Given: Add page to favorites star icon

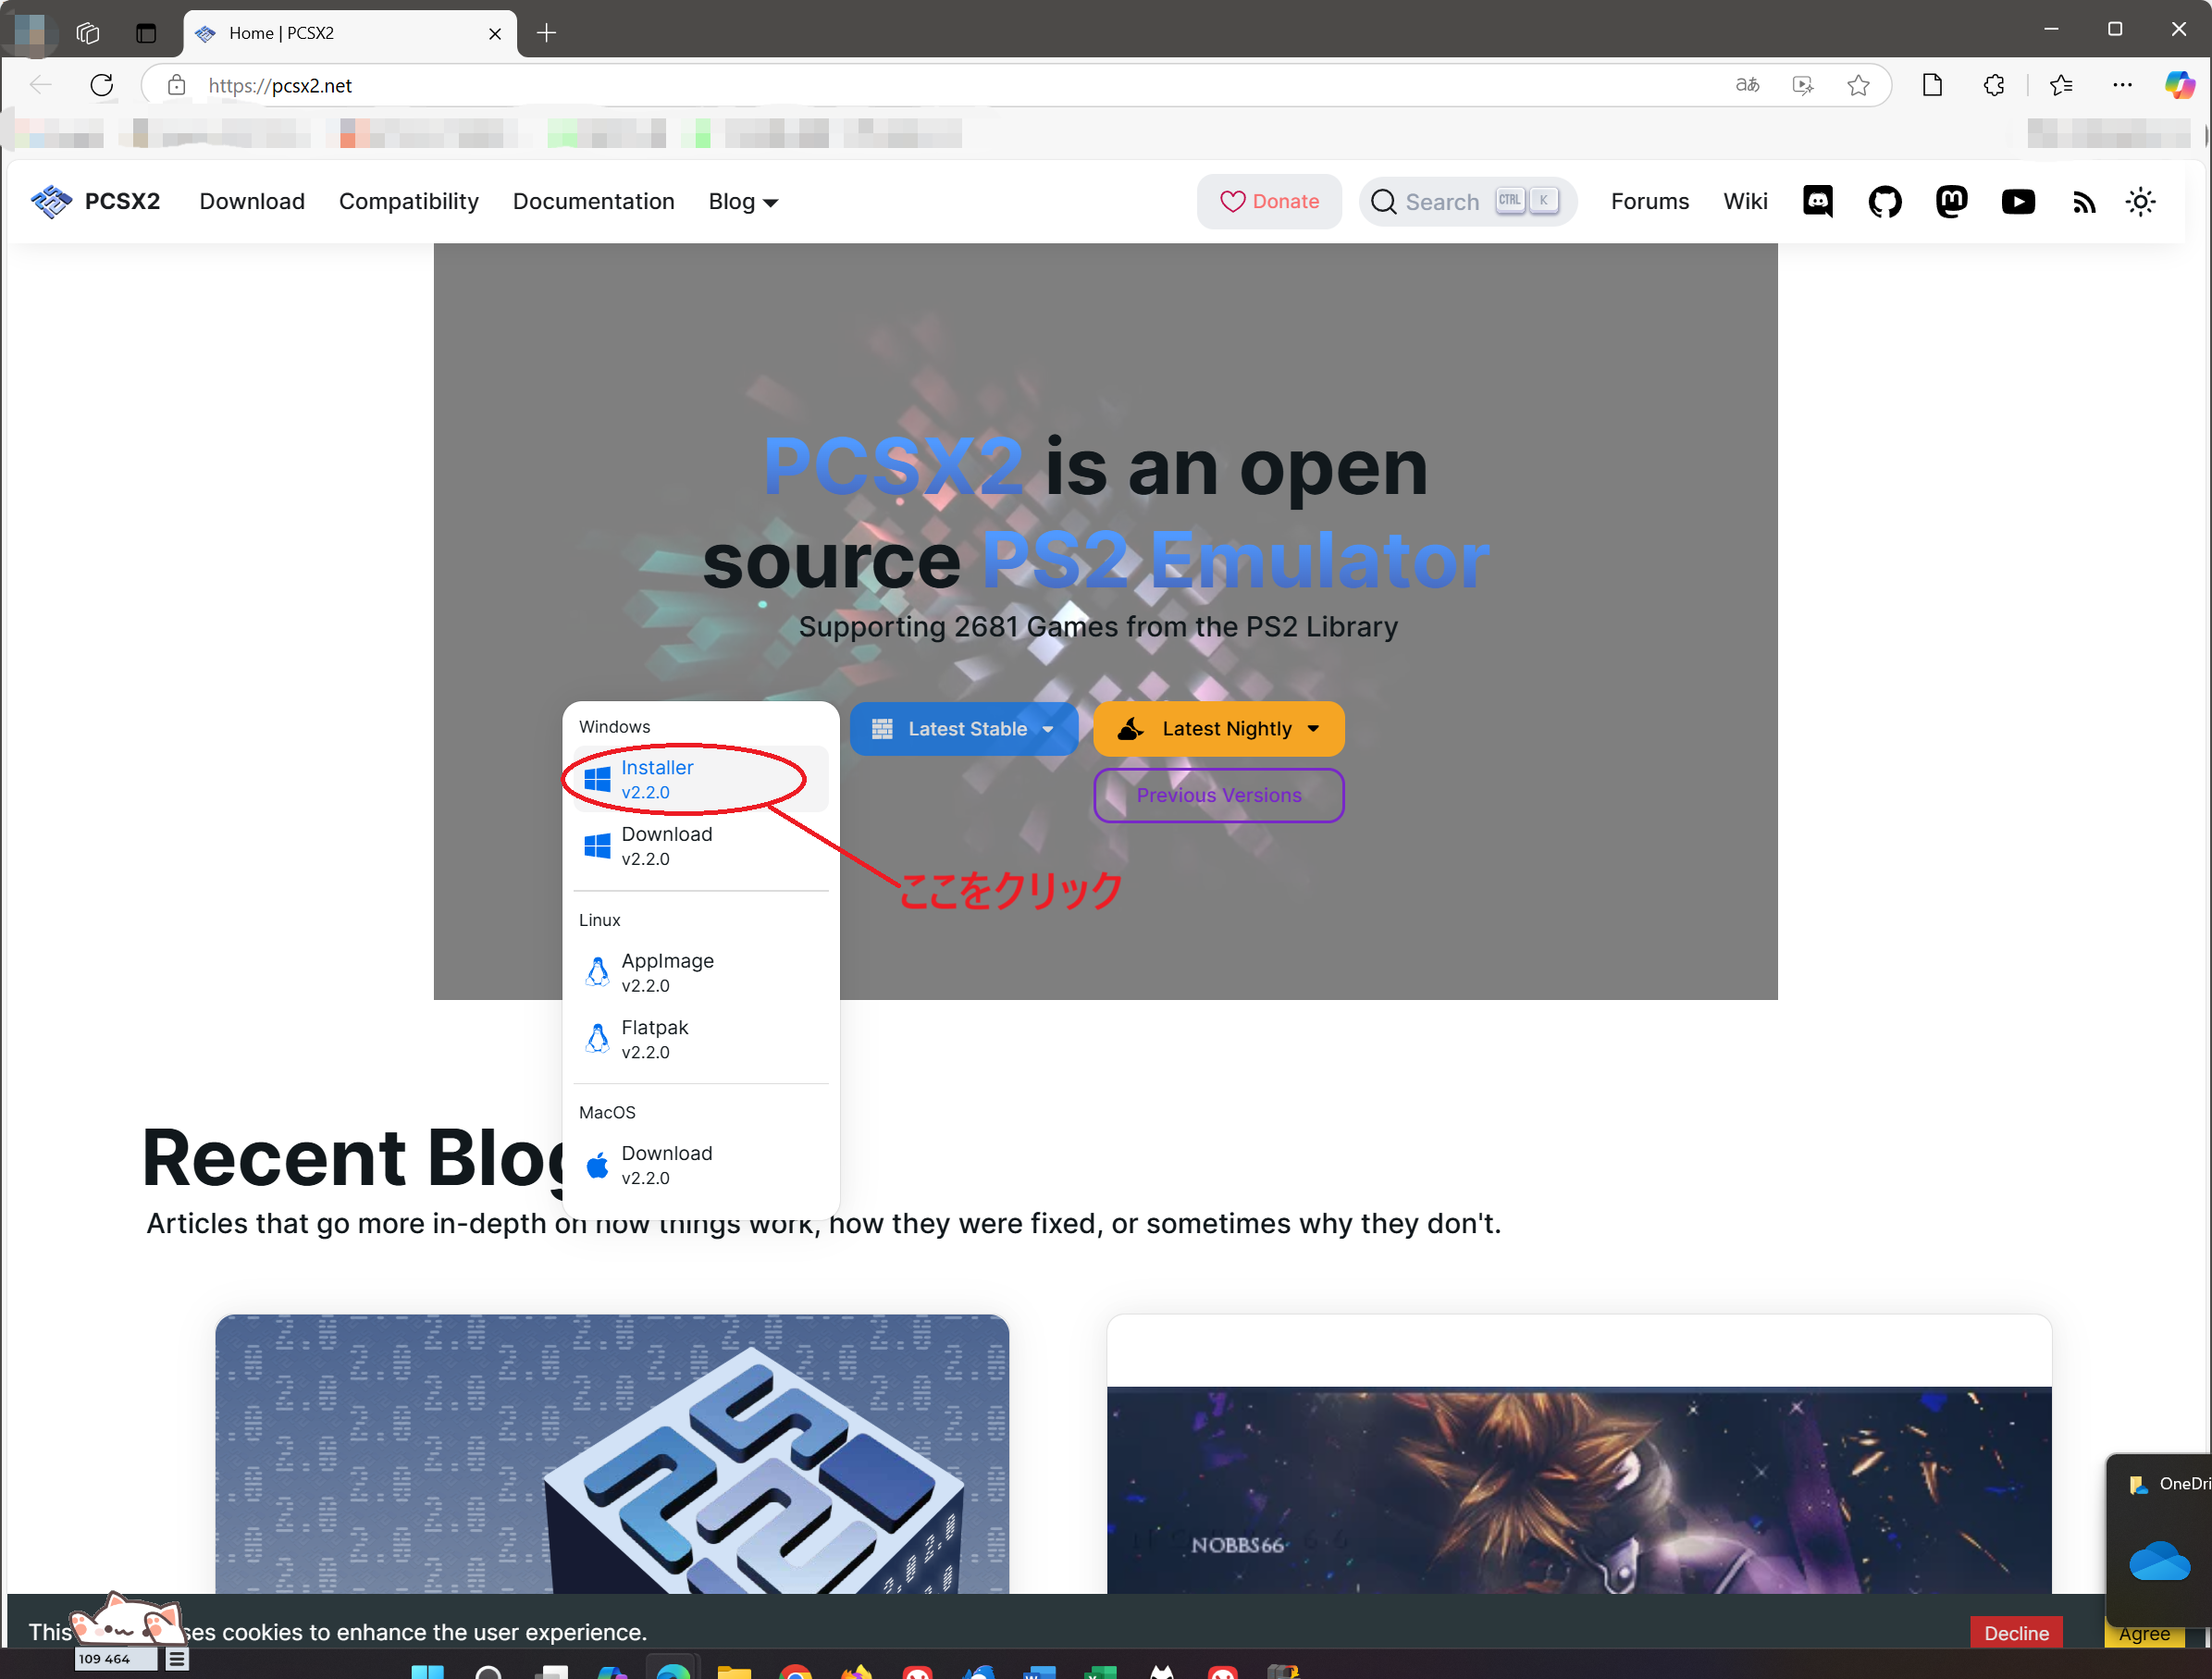Looking at the screenshot, I should coord(1858,86).
